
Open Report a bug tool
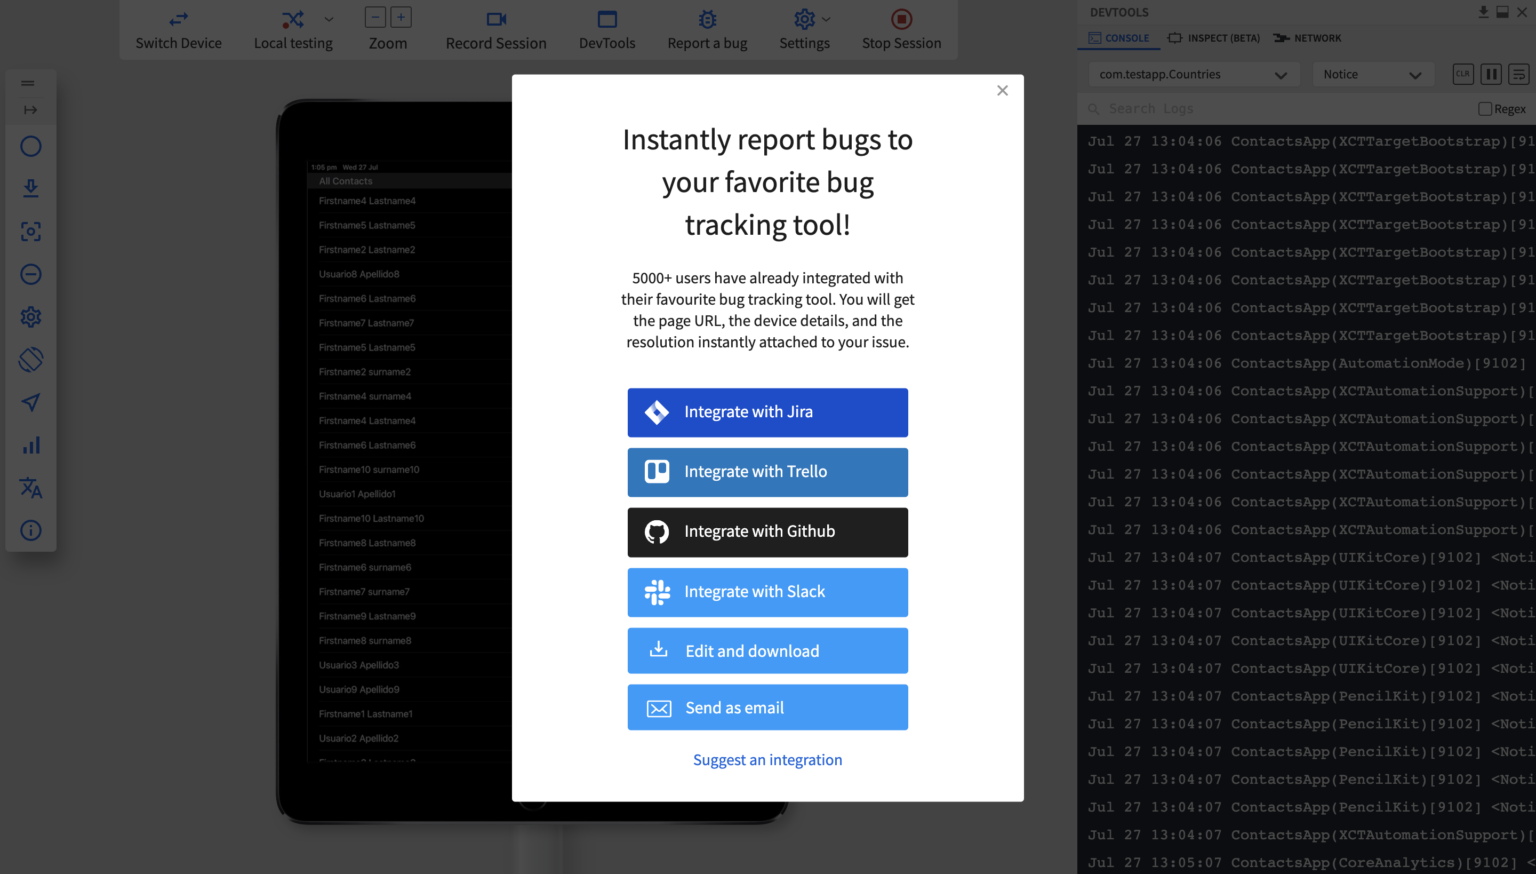(707, 30)
